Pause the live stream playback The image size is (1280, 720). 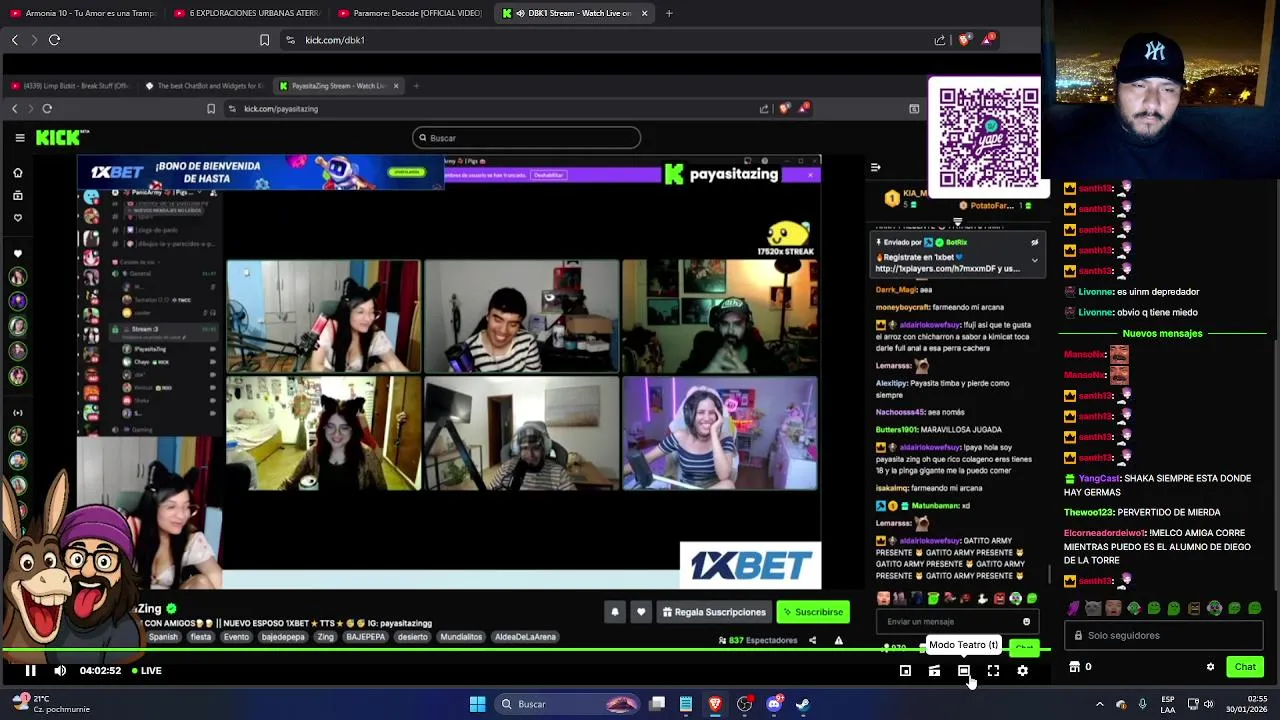point(30,671)
